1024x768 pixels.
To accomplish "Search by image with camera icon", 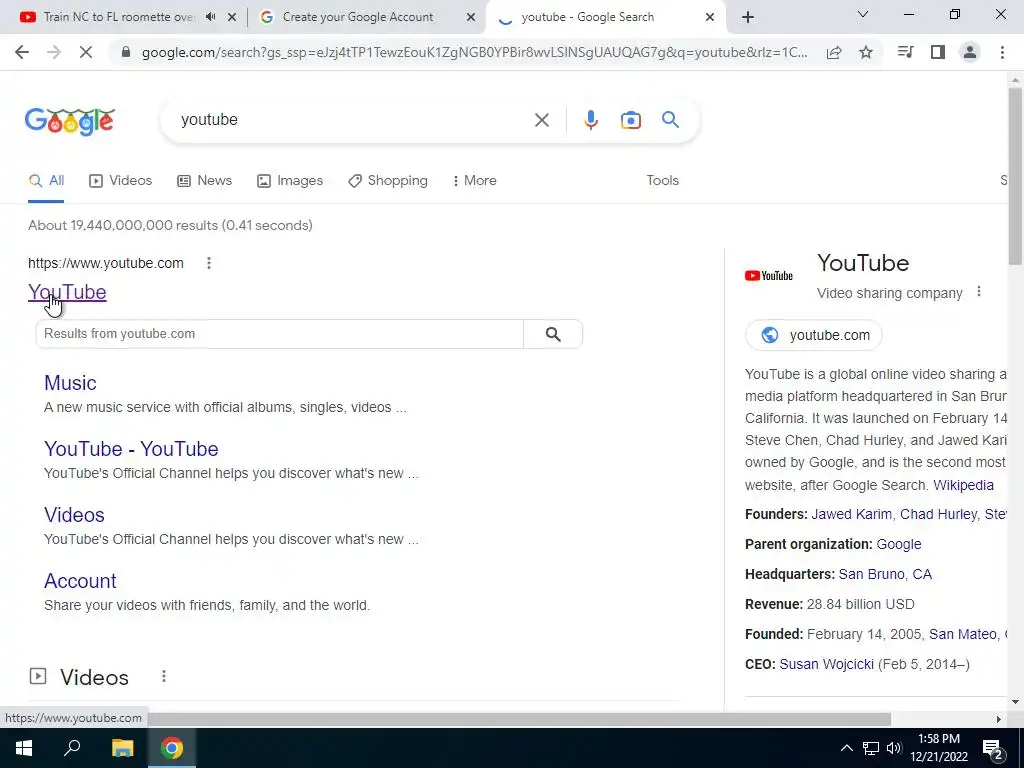I will (630, 120).
